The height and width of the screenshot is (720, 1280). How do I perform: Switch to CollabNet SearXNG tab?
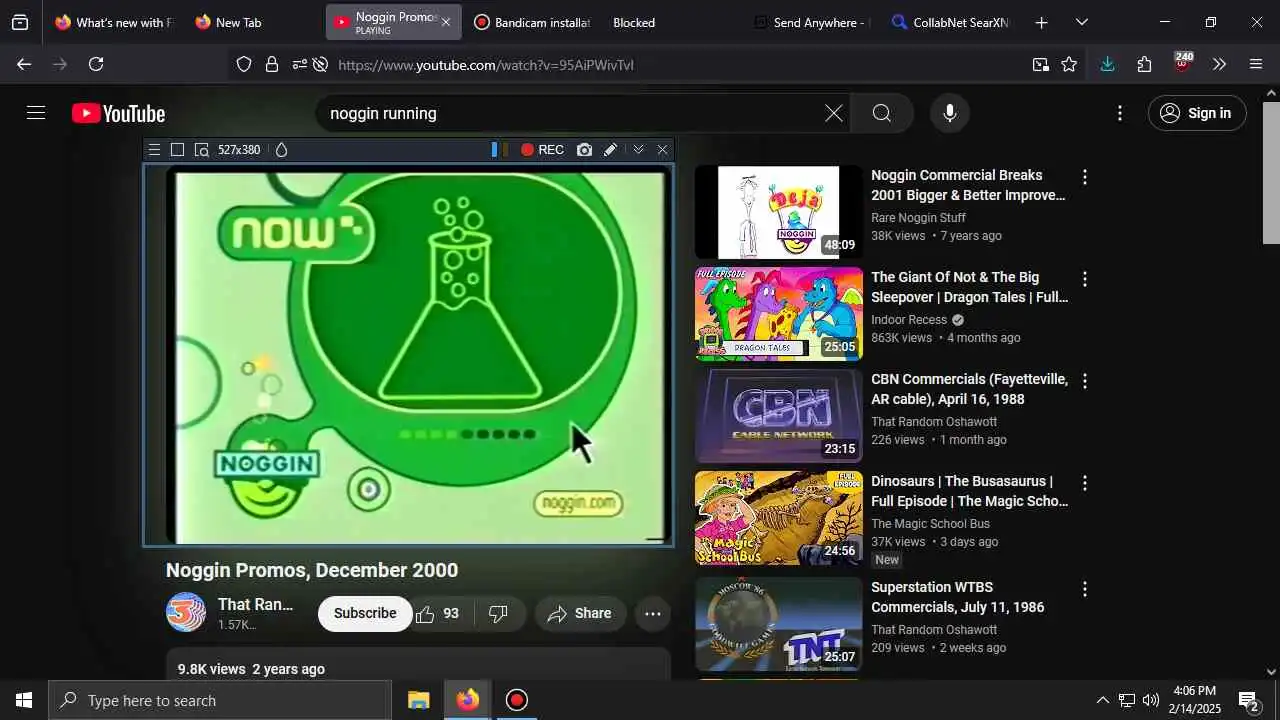pyautogui.click(x=950, y=22)
